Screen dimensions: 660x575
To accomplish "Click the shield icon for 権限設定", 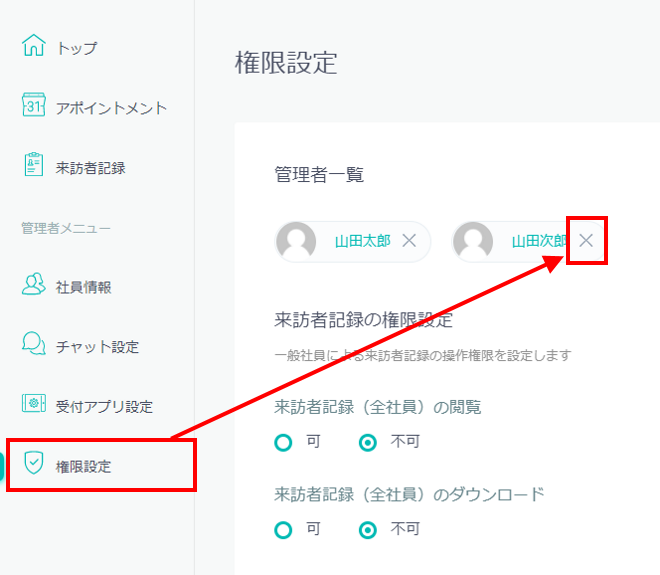I will pyautogui.click(x=34, y=465).
